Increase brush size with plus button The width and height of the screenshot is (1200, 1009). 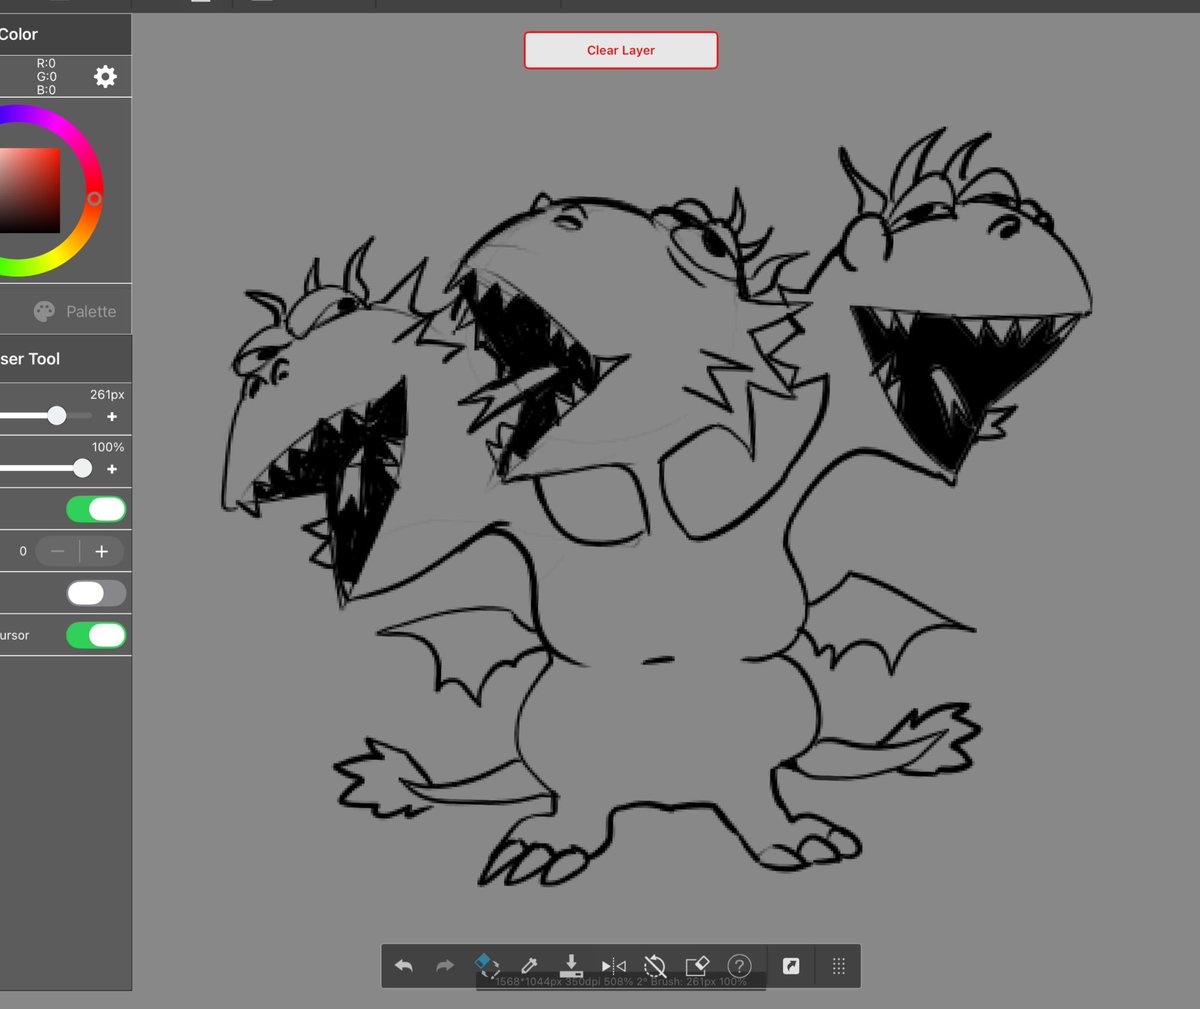tap(112, 416)
